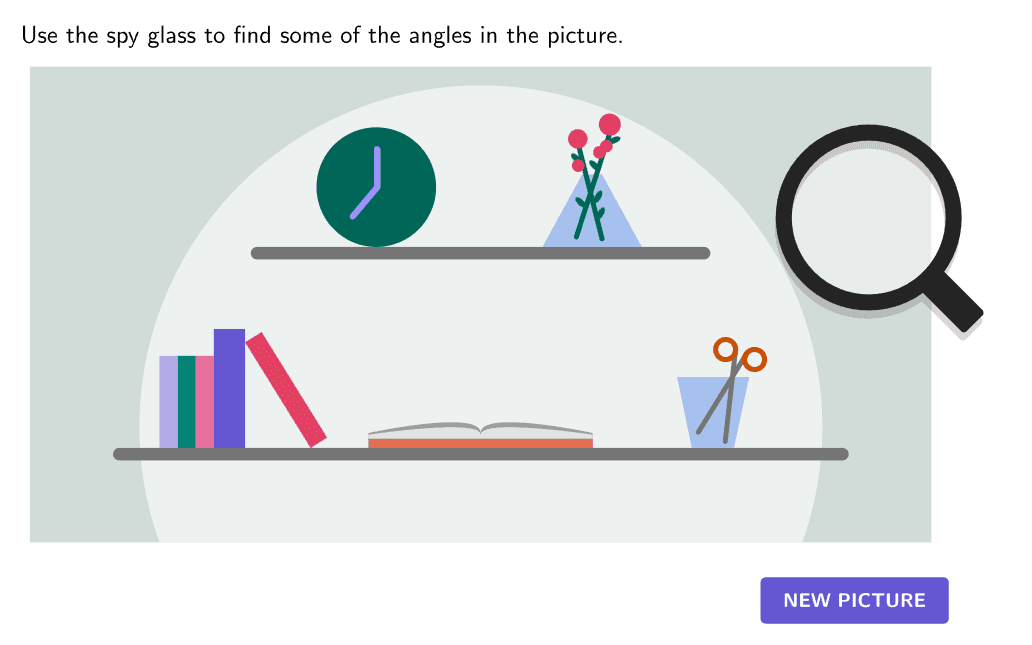Click the magnifying glass spy tool
1032x645 pixels.
coord(868,218)
